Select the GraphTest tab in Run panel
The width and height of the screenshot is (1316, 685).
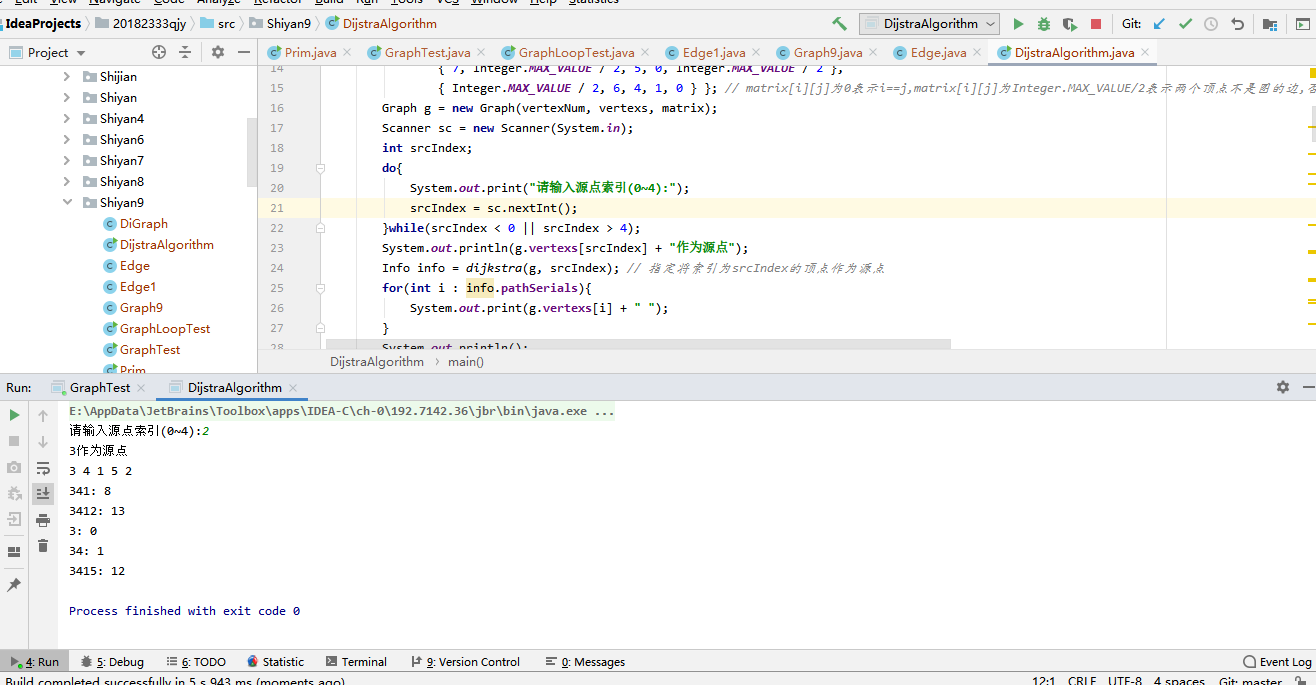(99, 387)
